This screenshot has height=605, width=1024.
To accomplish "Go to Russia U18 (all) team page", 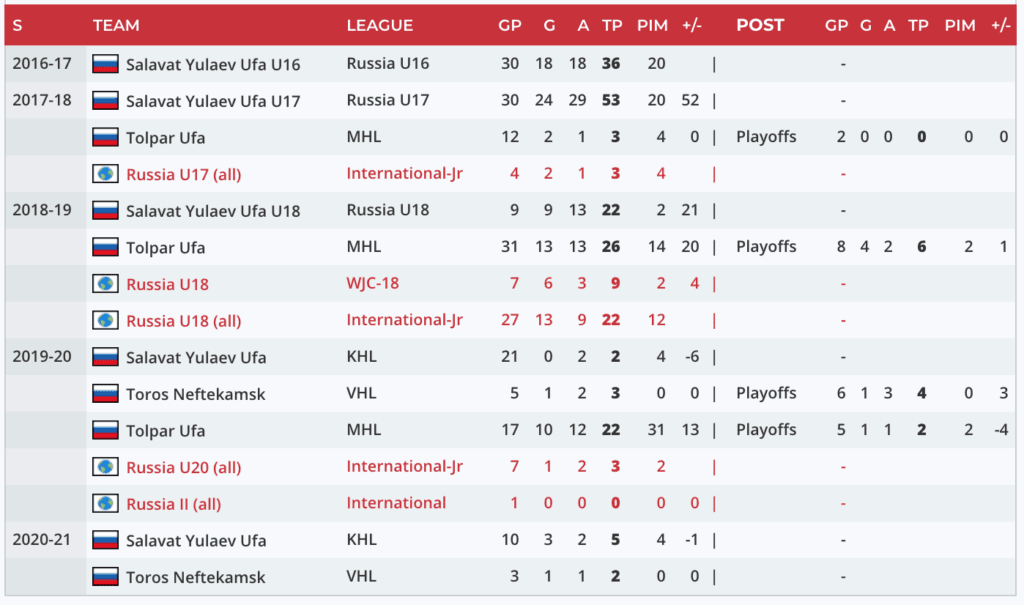I will coord(183,321).
